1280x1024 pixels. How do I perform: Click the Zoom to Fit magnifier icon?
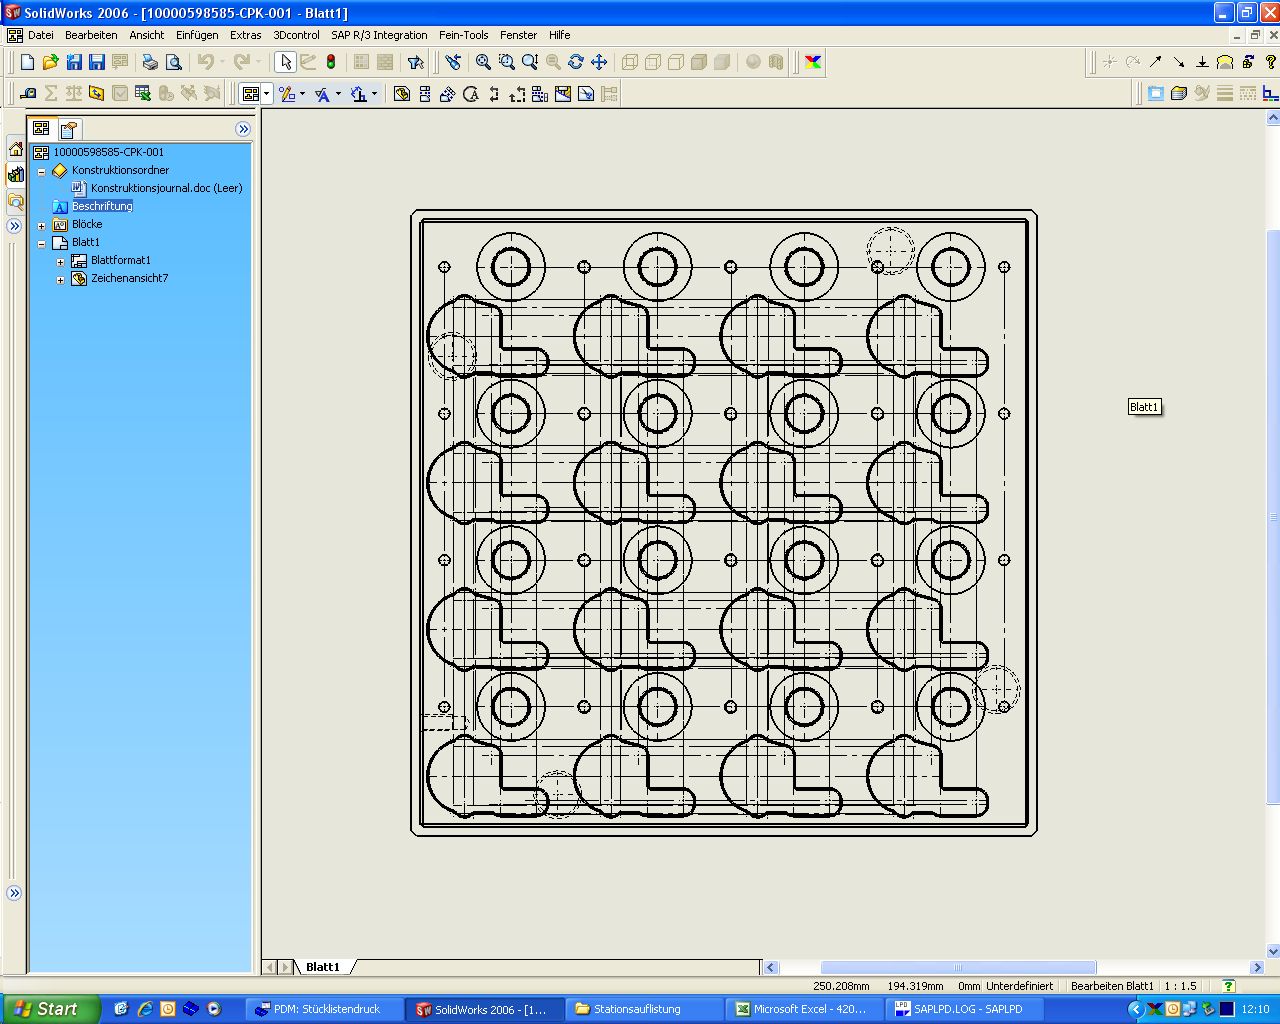point(483,62)
